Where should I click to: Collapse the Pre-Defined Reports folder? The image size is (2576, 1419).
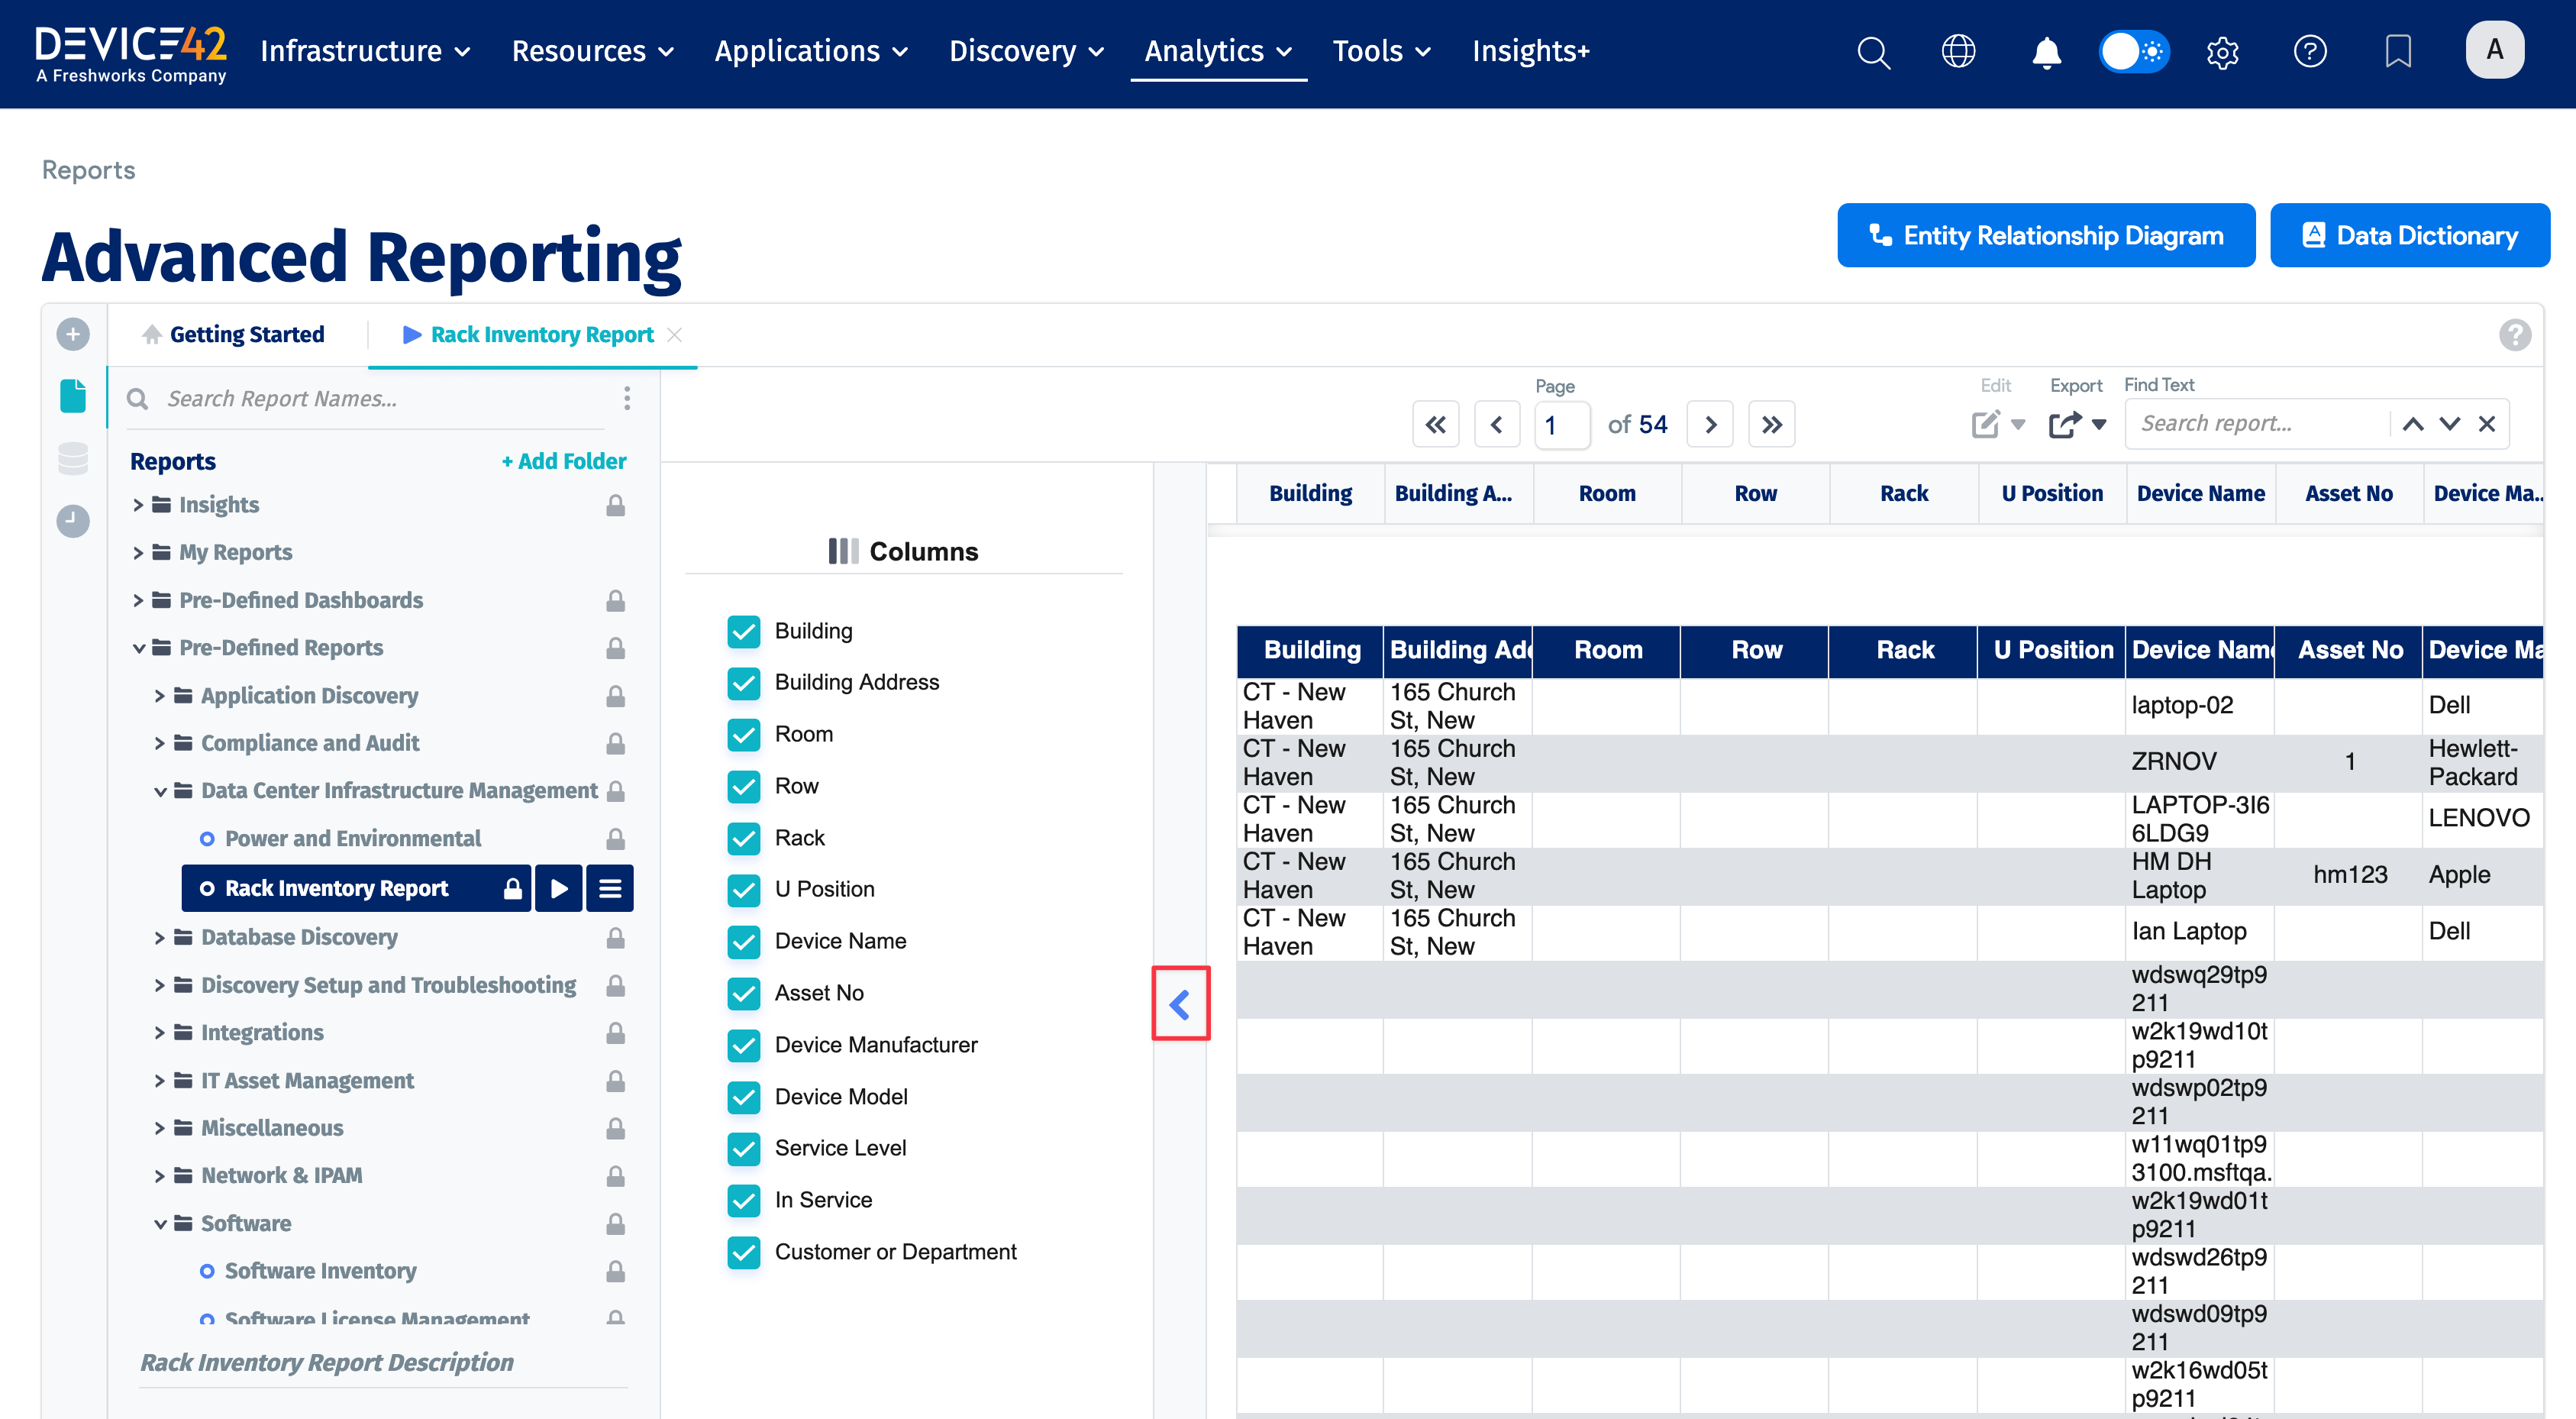(138, 648)
